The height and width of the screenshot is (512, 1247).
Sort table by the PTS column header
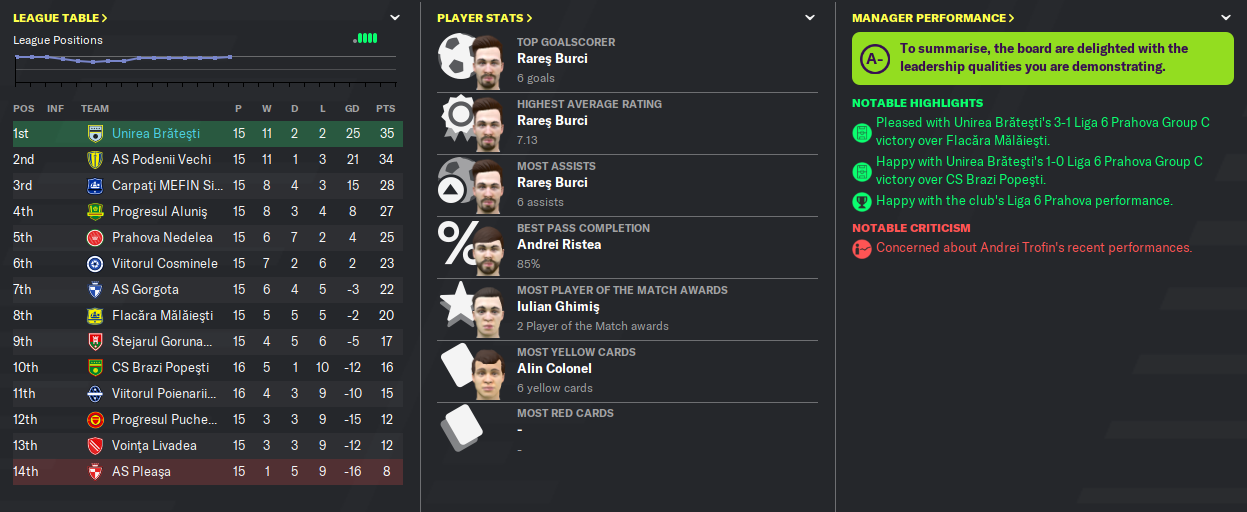[x=385, y=108]
